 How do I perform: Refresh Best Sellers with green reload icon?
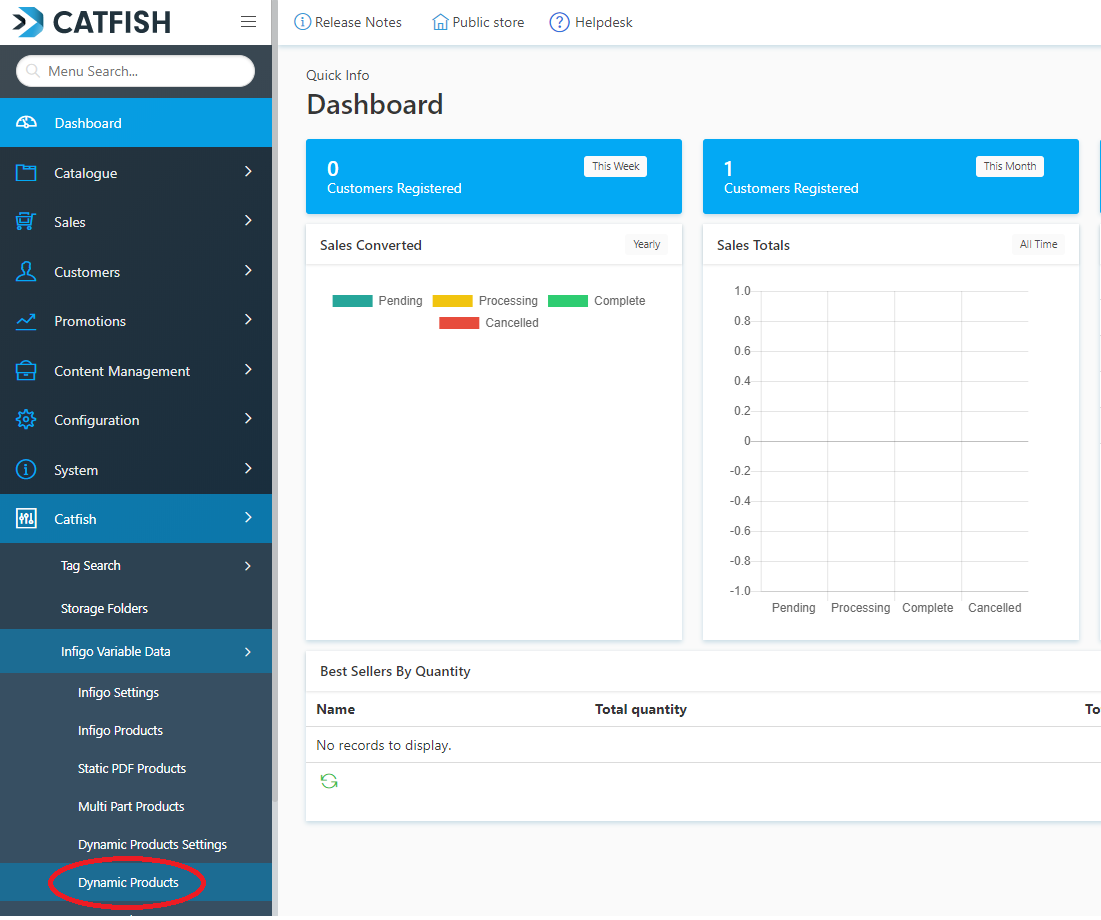(x=329, y=781)
